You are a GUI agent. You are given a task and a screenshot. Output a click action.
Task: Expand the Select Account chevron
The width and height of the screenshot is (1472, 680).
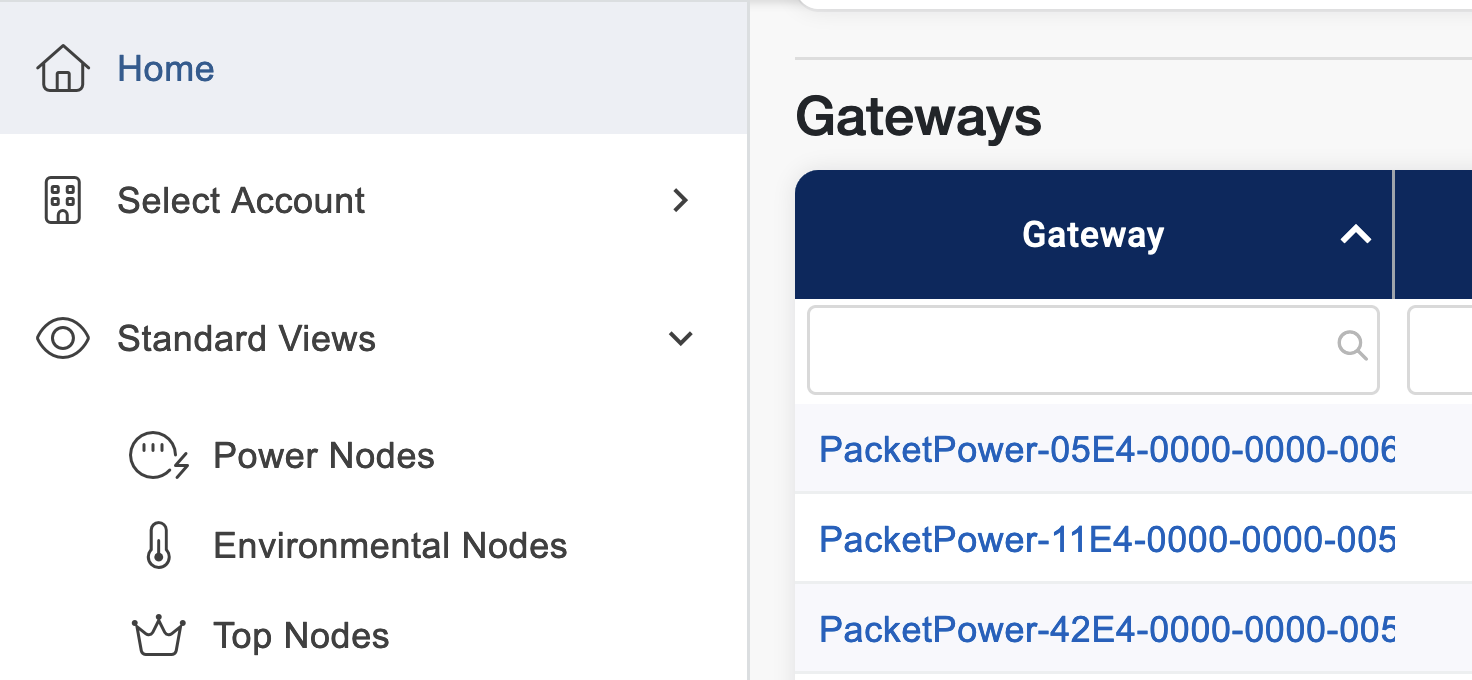681,200
